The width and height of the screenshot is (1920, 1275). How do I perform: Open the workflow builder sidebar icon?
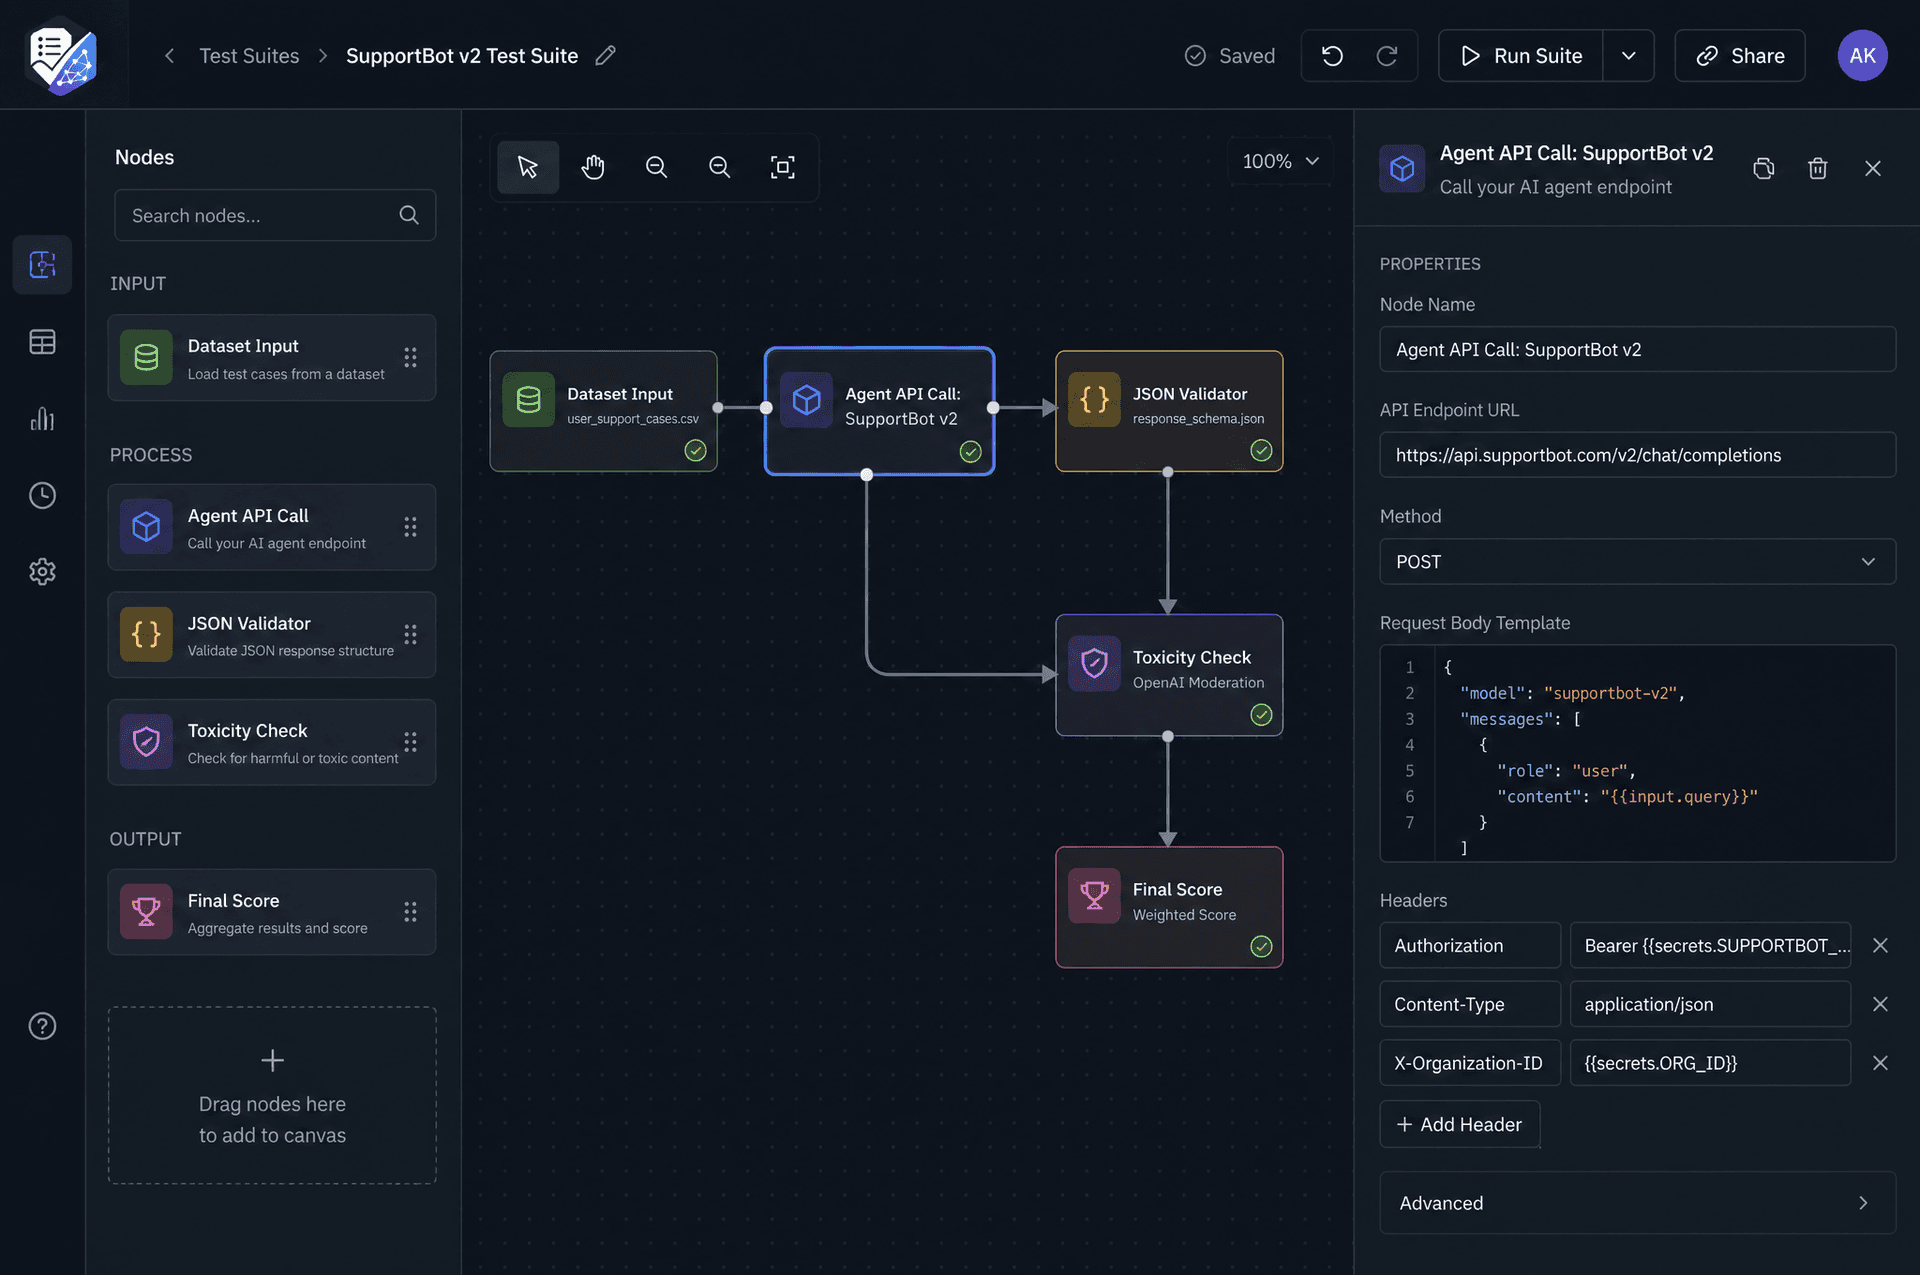[42, 264]
